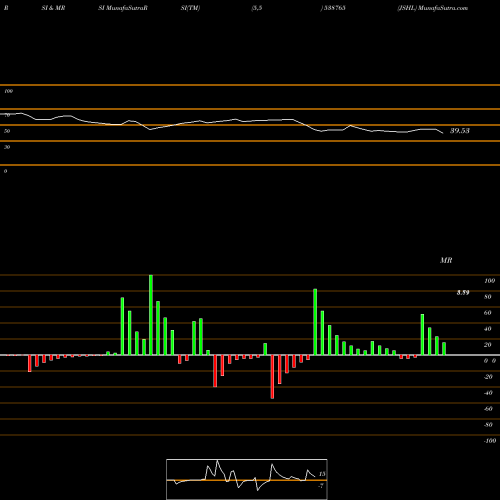Click the 70 level label on RSI axis
This screenshot has height=500, width=500.
click(7, 115)
